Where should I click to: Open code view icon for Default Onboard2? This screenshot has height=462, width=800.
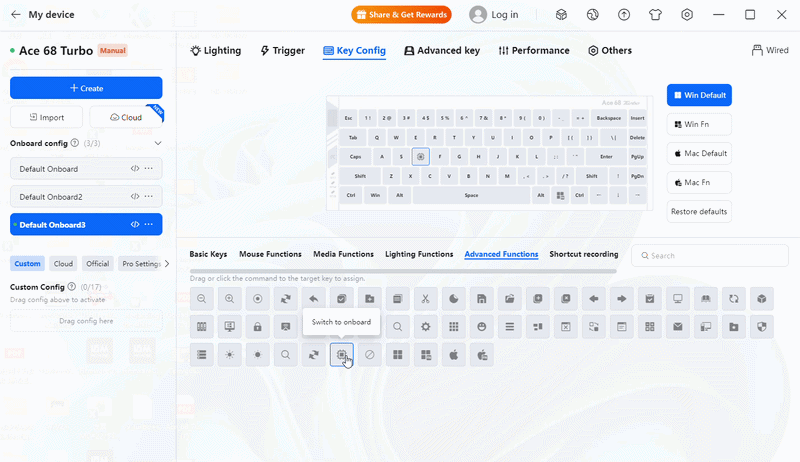click(135, 196)
